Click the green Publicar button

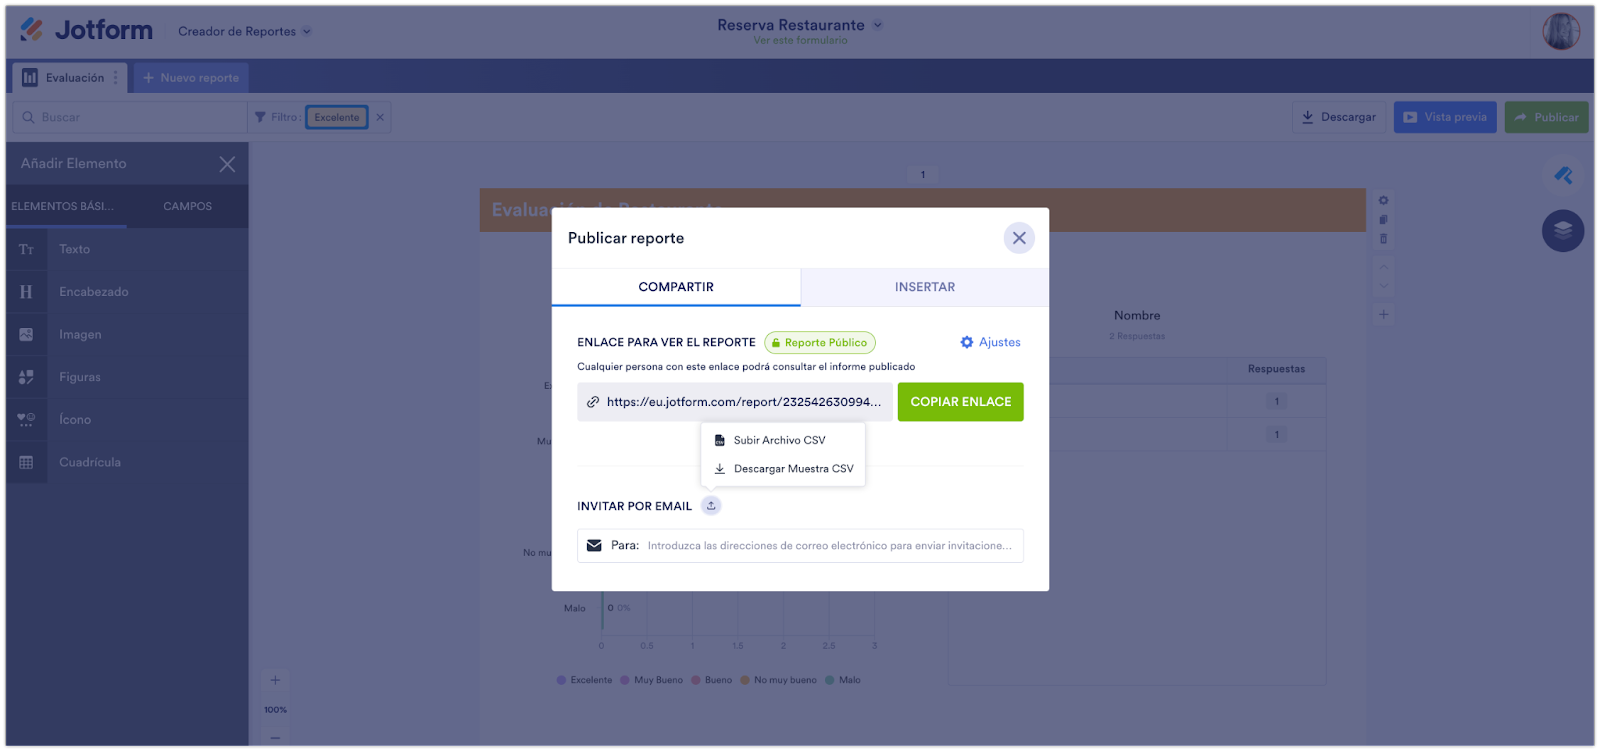pyautogui.click(x=1547, y=117)
